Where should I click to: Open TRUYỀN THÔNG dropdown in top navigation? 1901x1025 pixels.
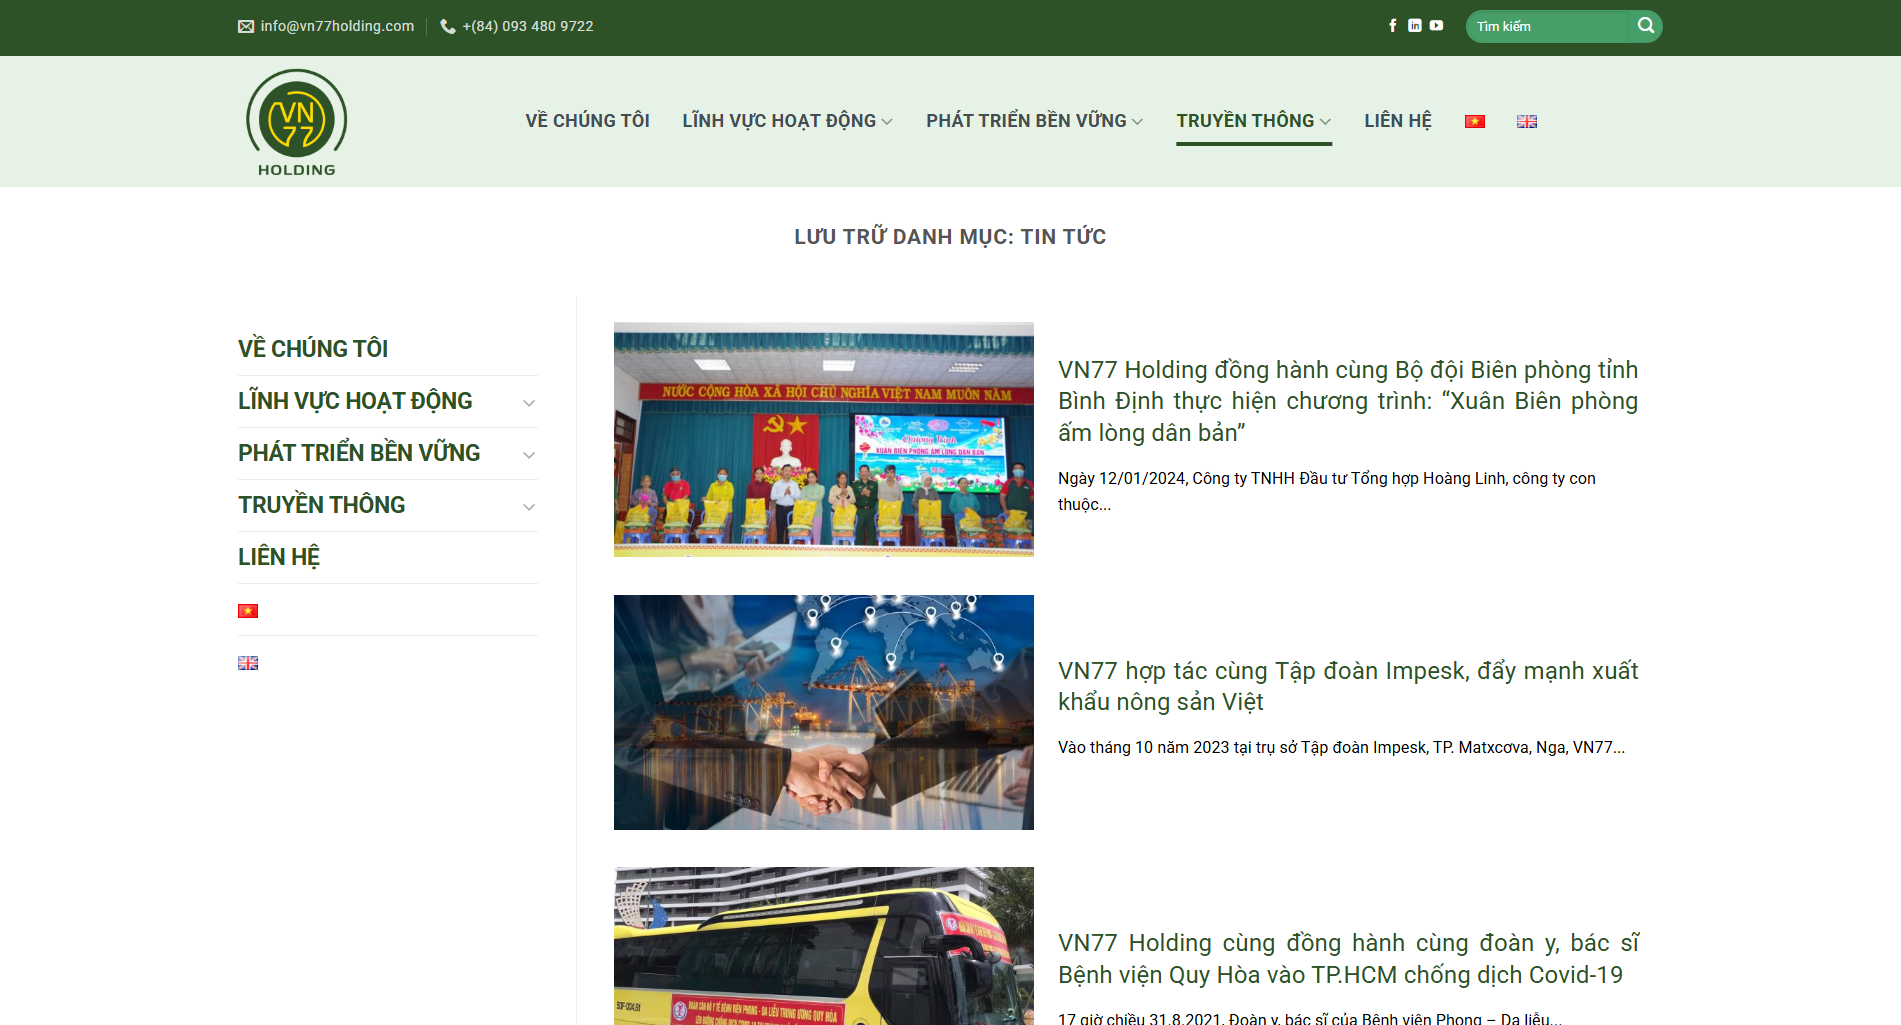(1253, 121)
